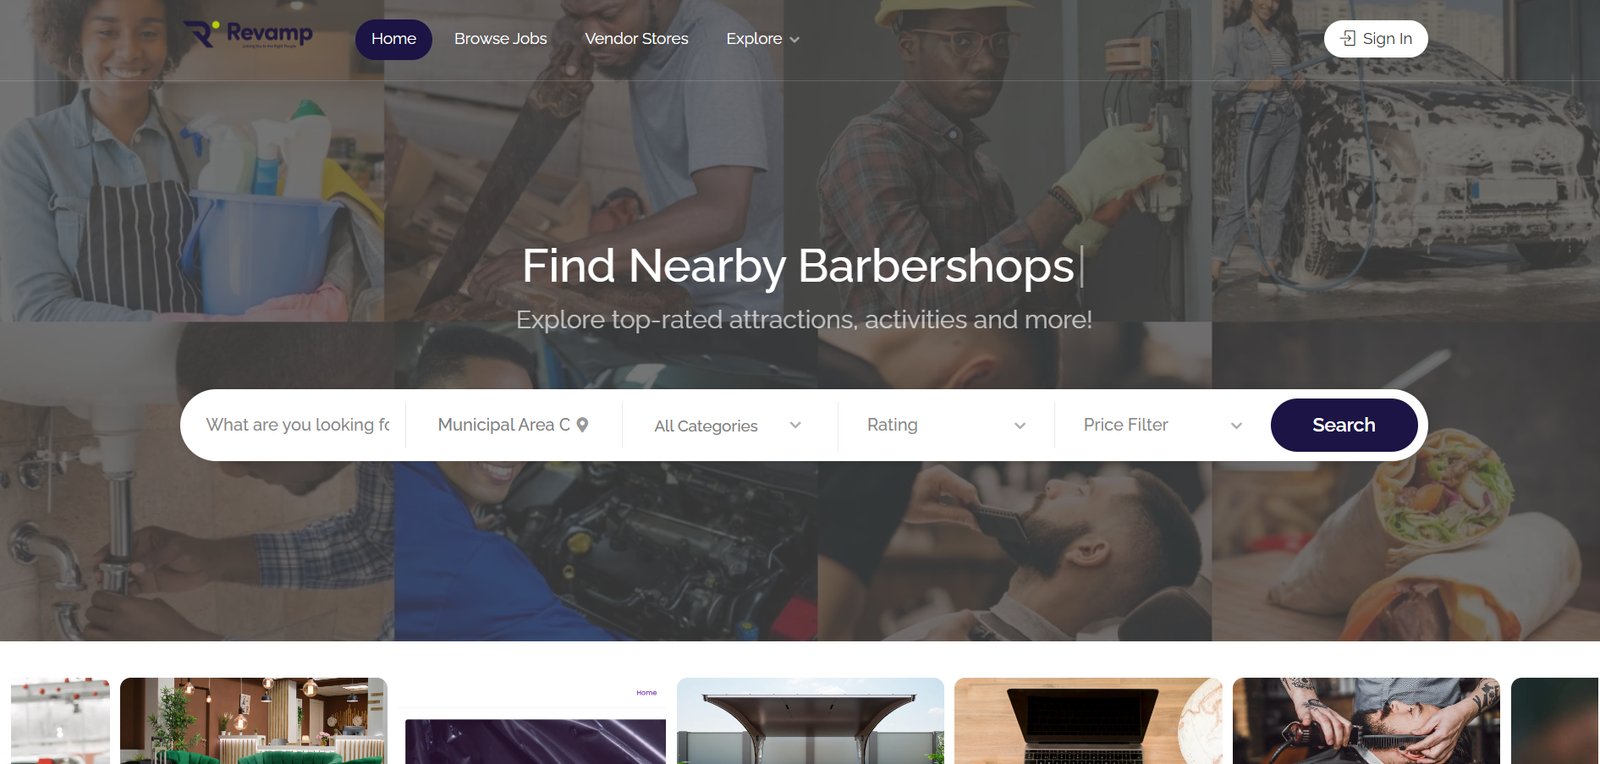Open the laptop on desk thumbnail
Screen dimensions: 1600x764
click(1088, 721)
